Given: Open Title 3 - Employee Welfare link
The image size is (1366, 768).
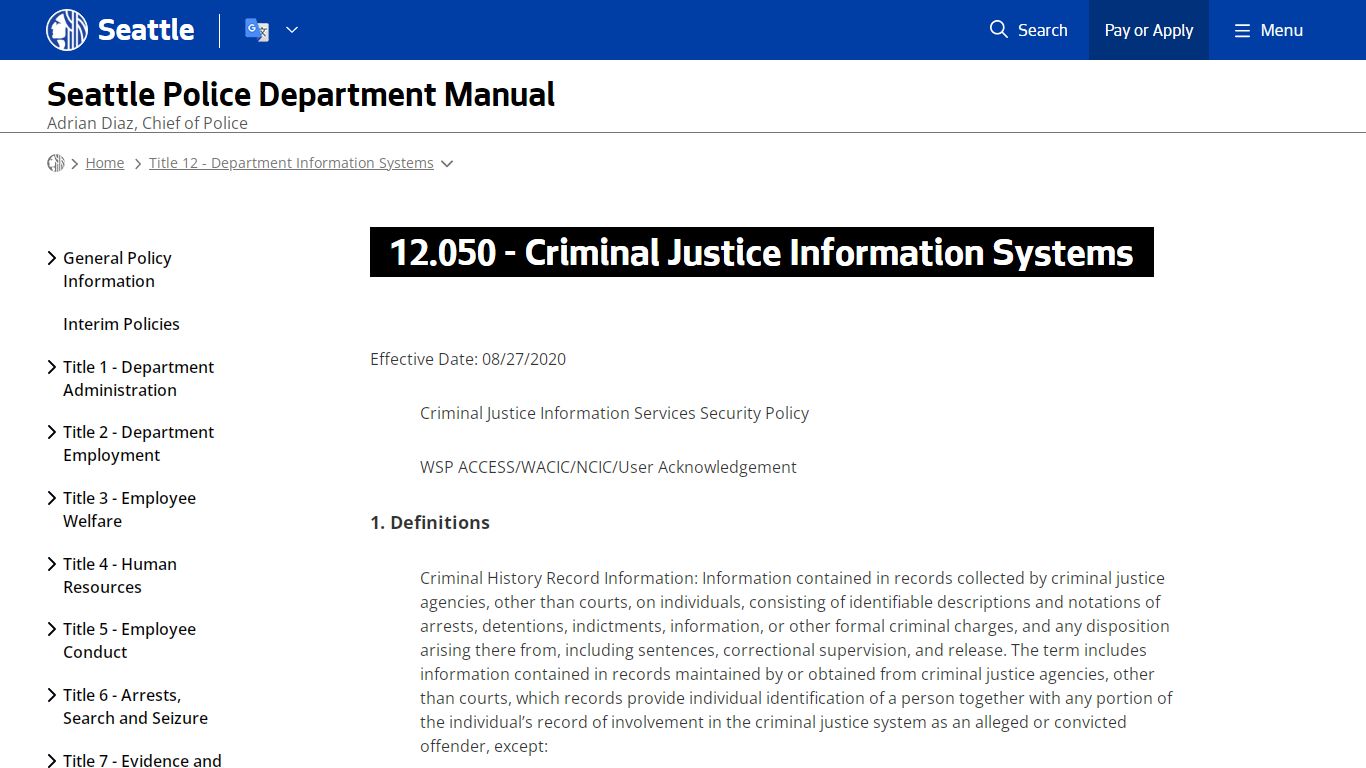Looking at the screenshot, I should coord(129,510).
